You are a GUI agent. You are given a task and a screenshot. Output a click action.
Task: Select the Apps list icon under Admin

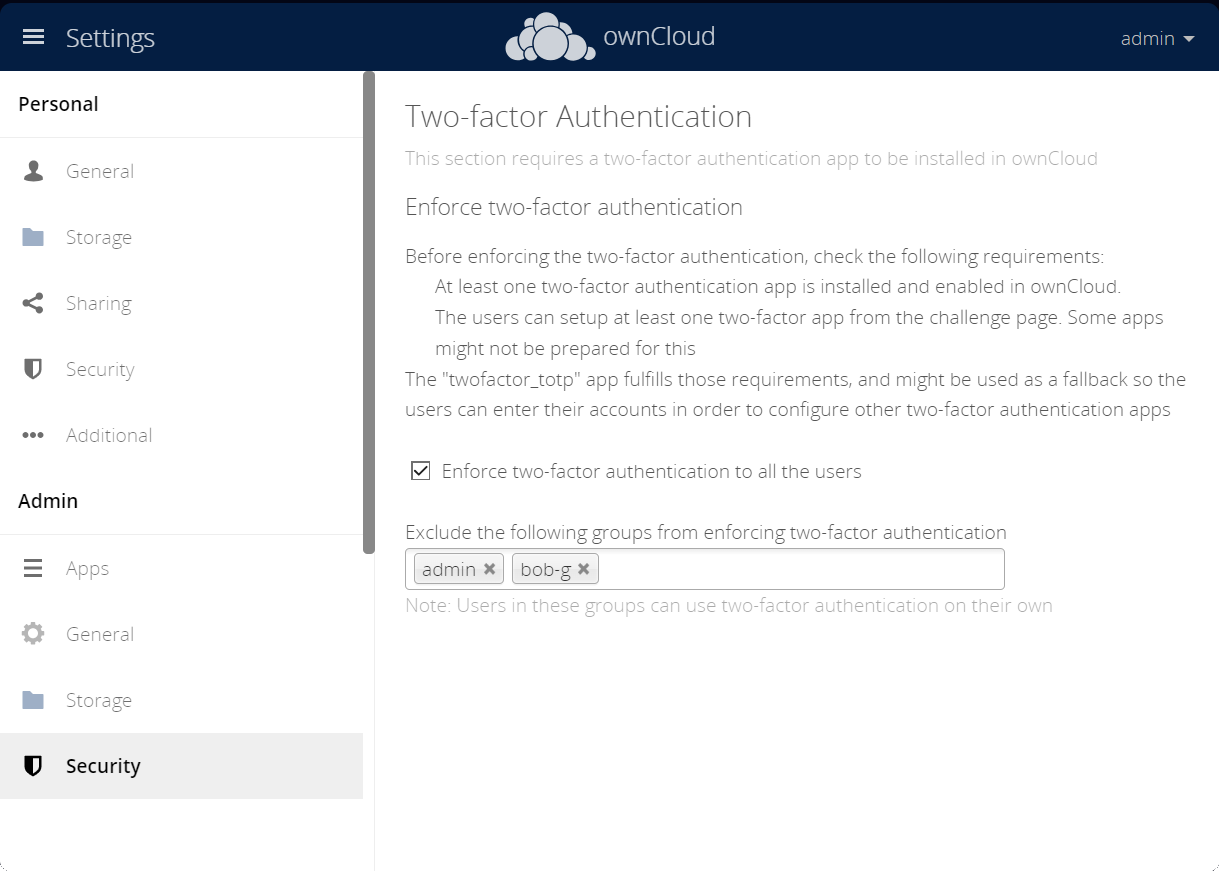click(32, 567)
